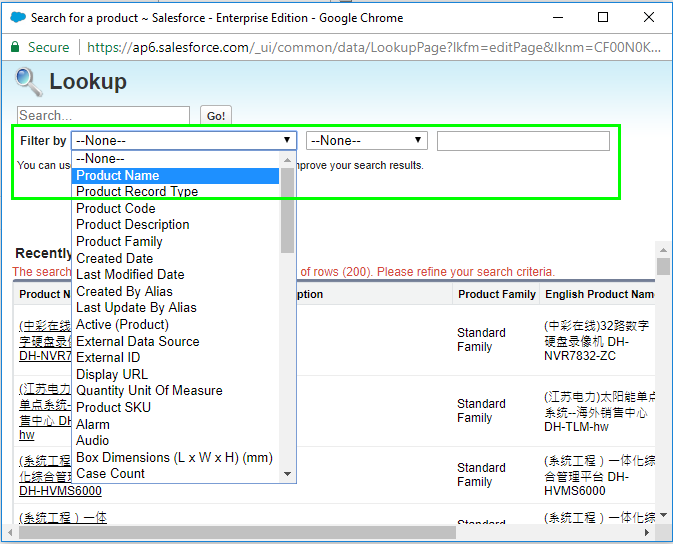Screen dimensions: 673x544
Task: Click the Lookup magnifying glass icon
Action: tap(28, 82)
